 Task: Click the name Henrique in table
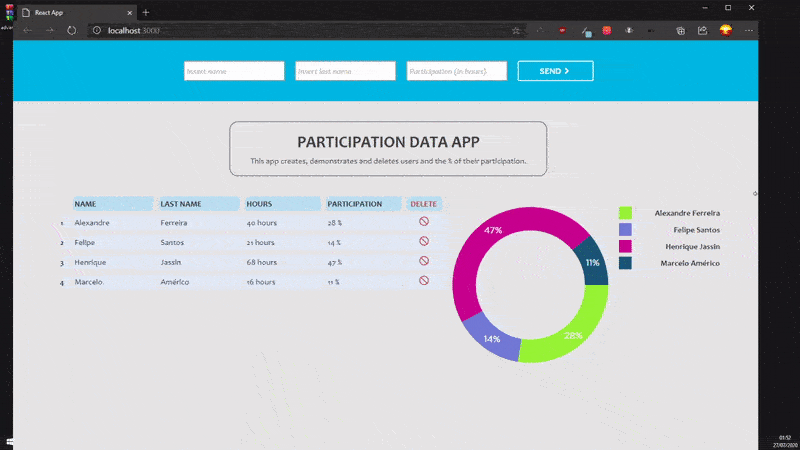(x=90, y=262)
